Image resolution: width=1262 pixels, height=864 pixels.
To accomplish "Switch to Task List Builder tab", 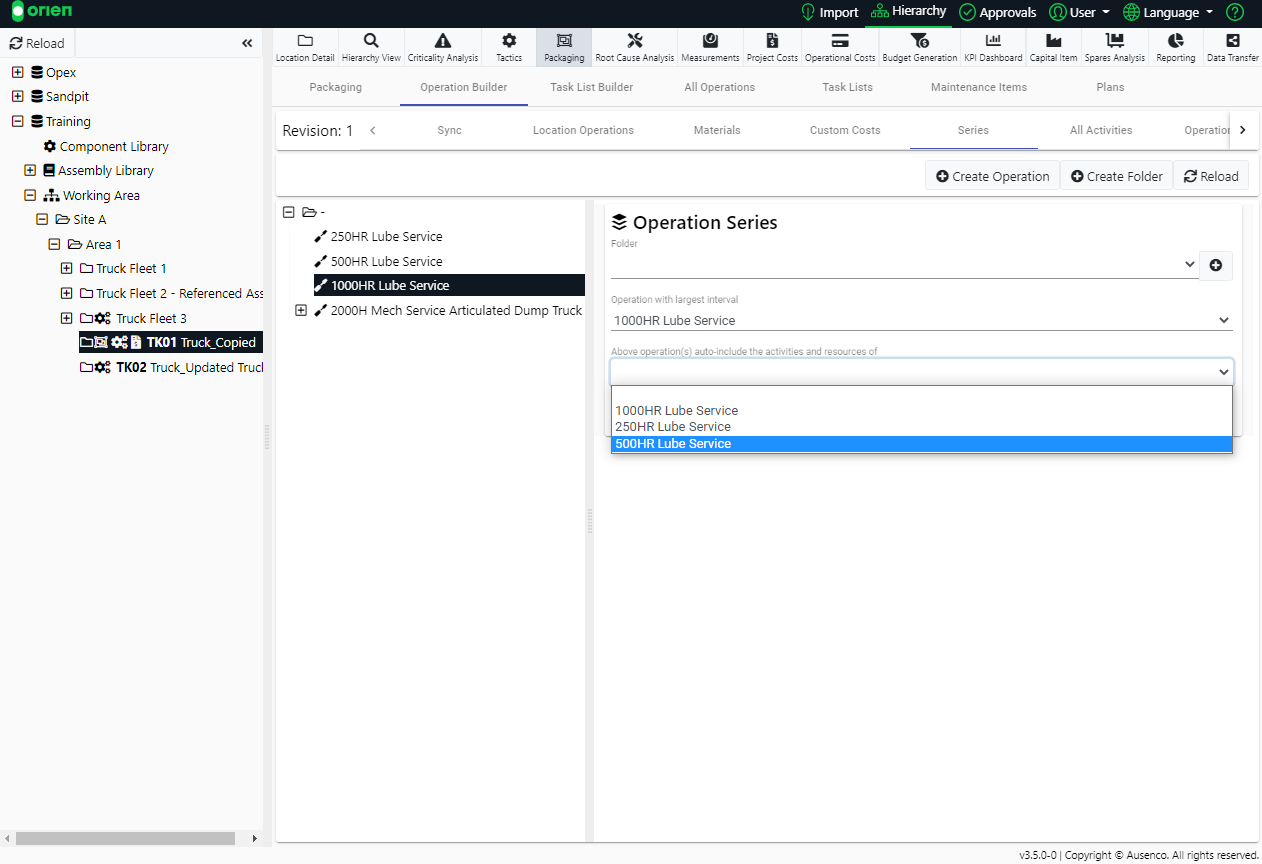I will [592, 87].
